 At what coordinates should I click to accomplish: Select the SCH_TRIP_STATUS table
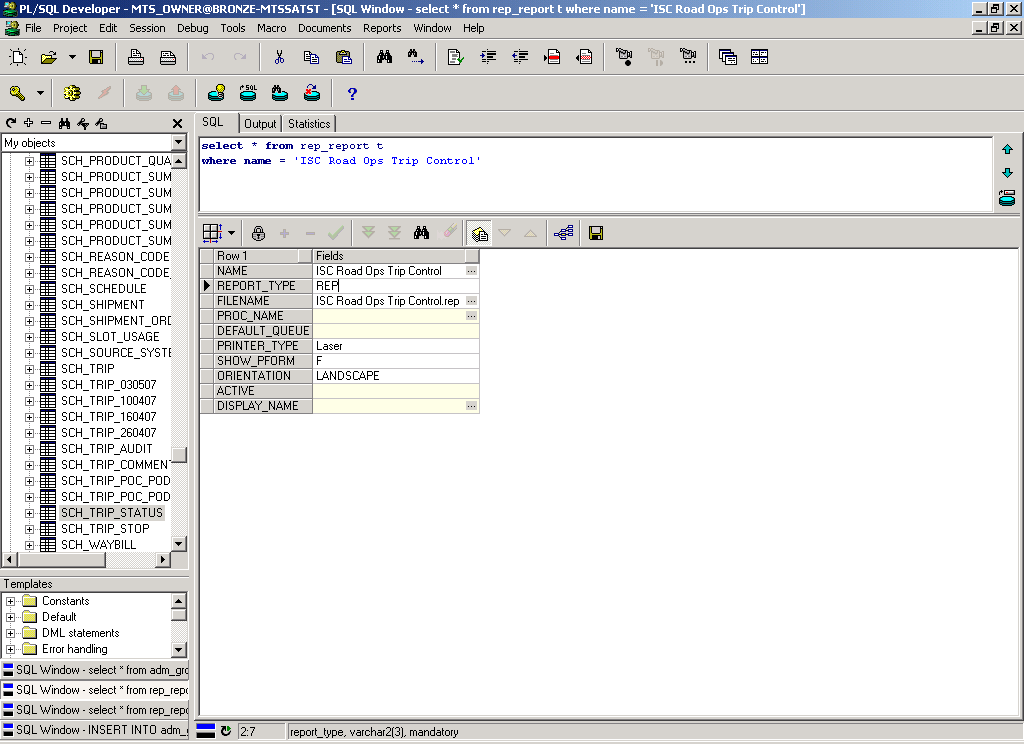pyautogui.click(x=112, y=513)
